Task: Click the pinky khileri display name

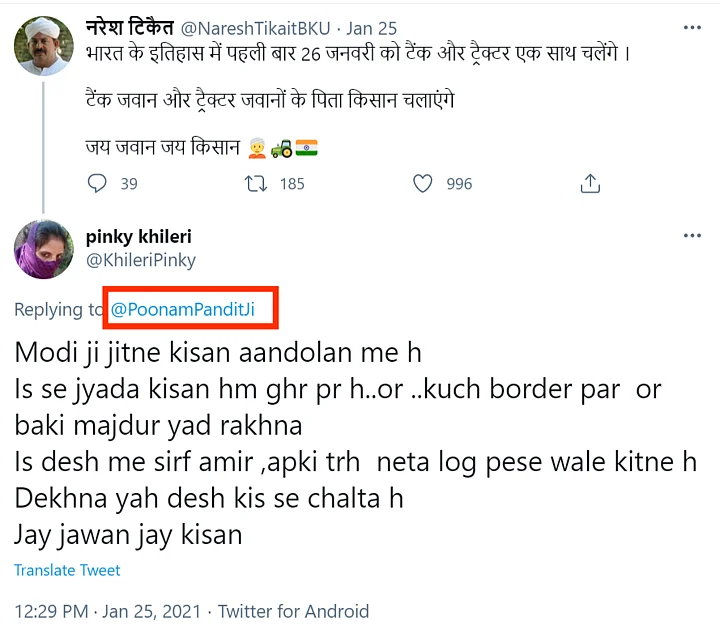Action: pos(139,237)
